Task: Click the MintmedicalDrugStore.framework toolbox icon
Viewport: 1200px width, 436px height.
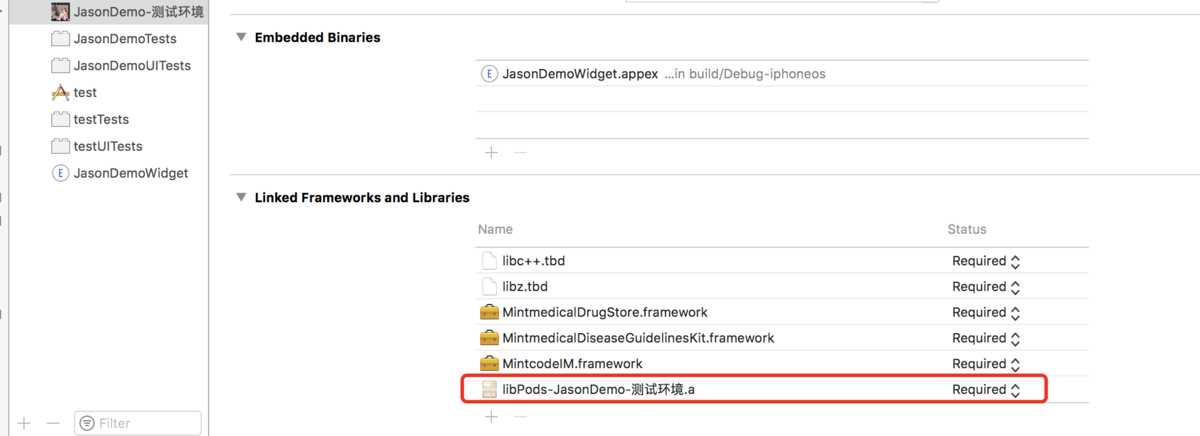Action: (x=489, y=312)
